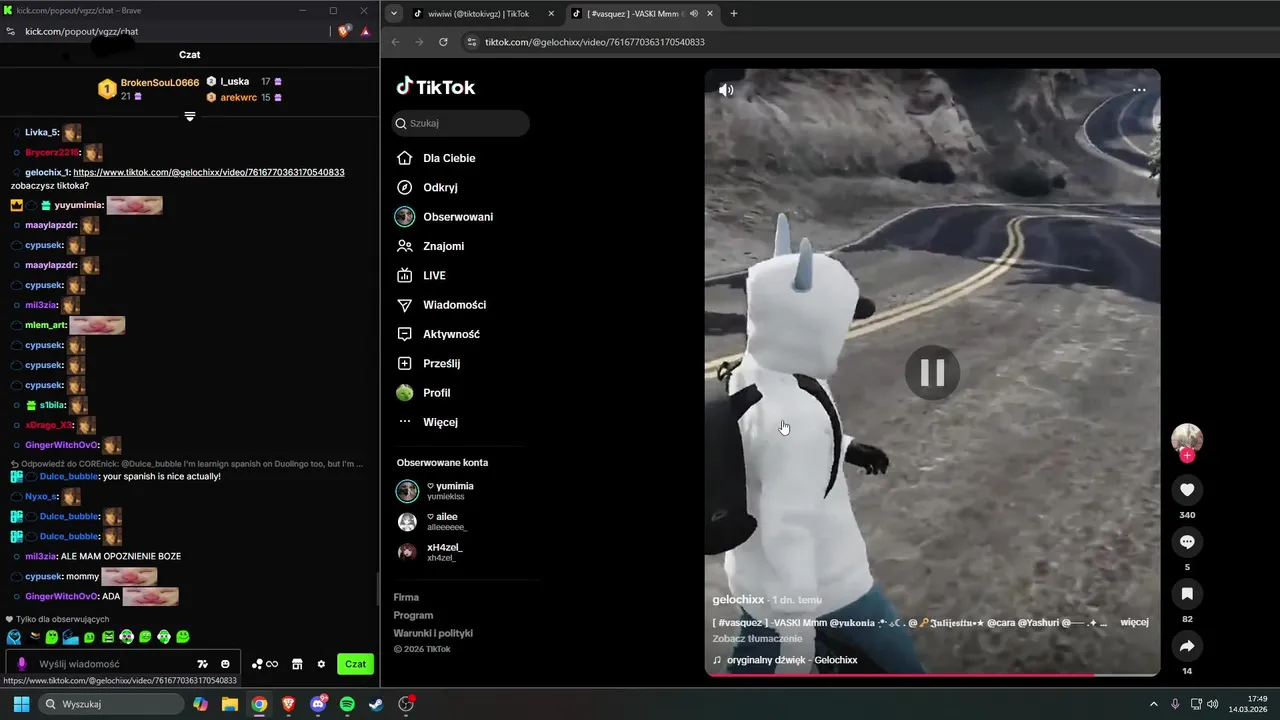Focus the TikTok 'Szukaj' search field

click(461, 123)
